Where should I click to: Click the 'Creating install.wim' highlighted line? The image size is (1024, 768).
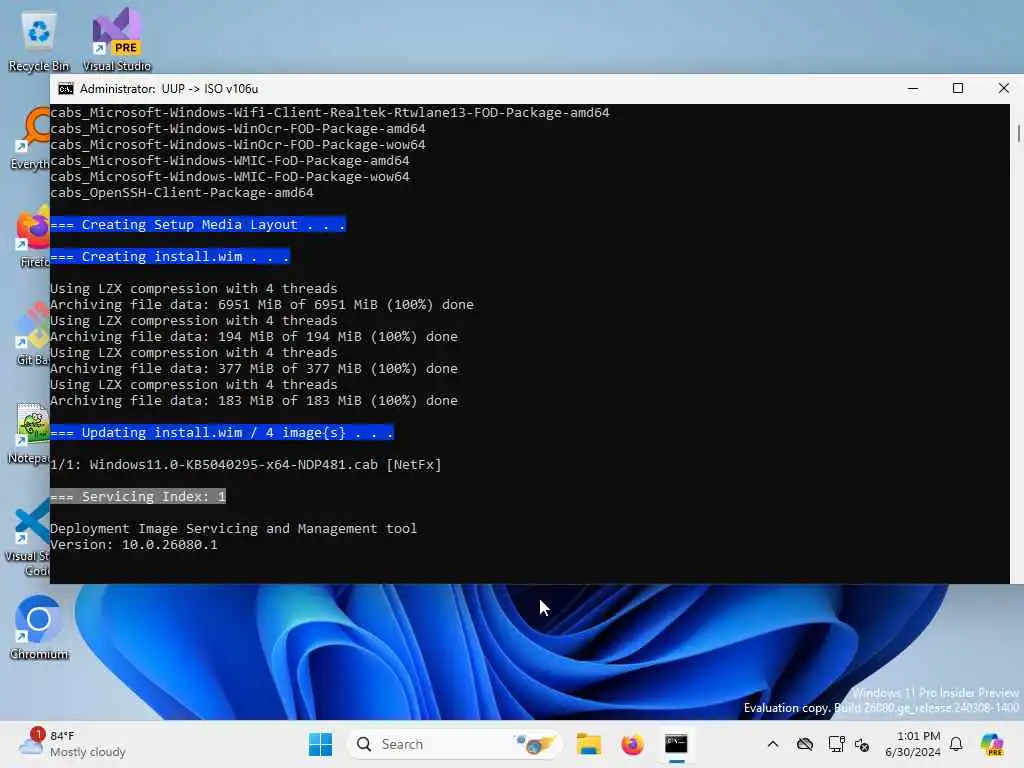170,257
